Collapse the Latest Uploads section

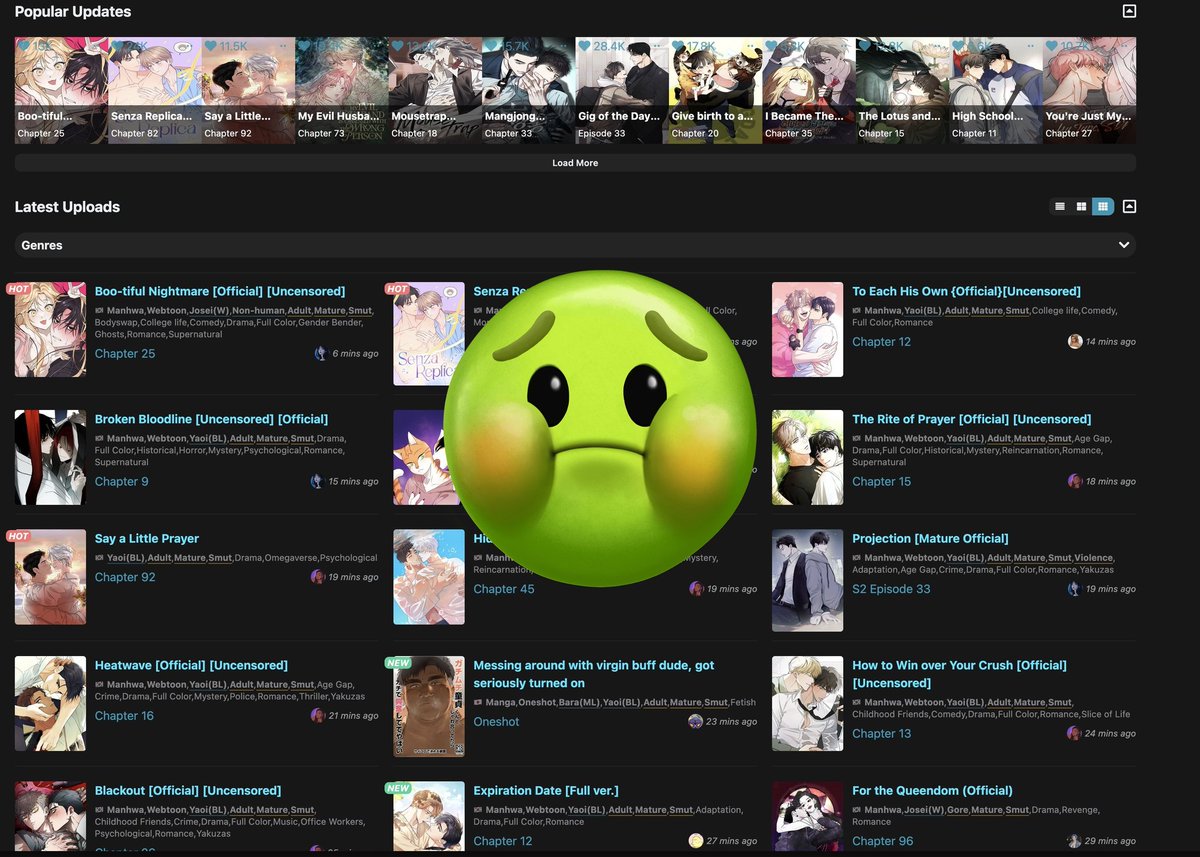[1129, 206]
